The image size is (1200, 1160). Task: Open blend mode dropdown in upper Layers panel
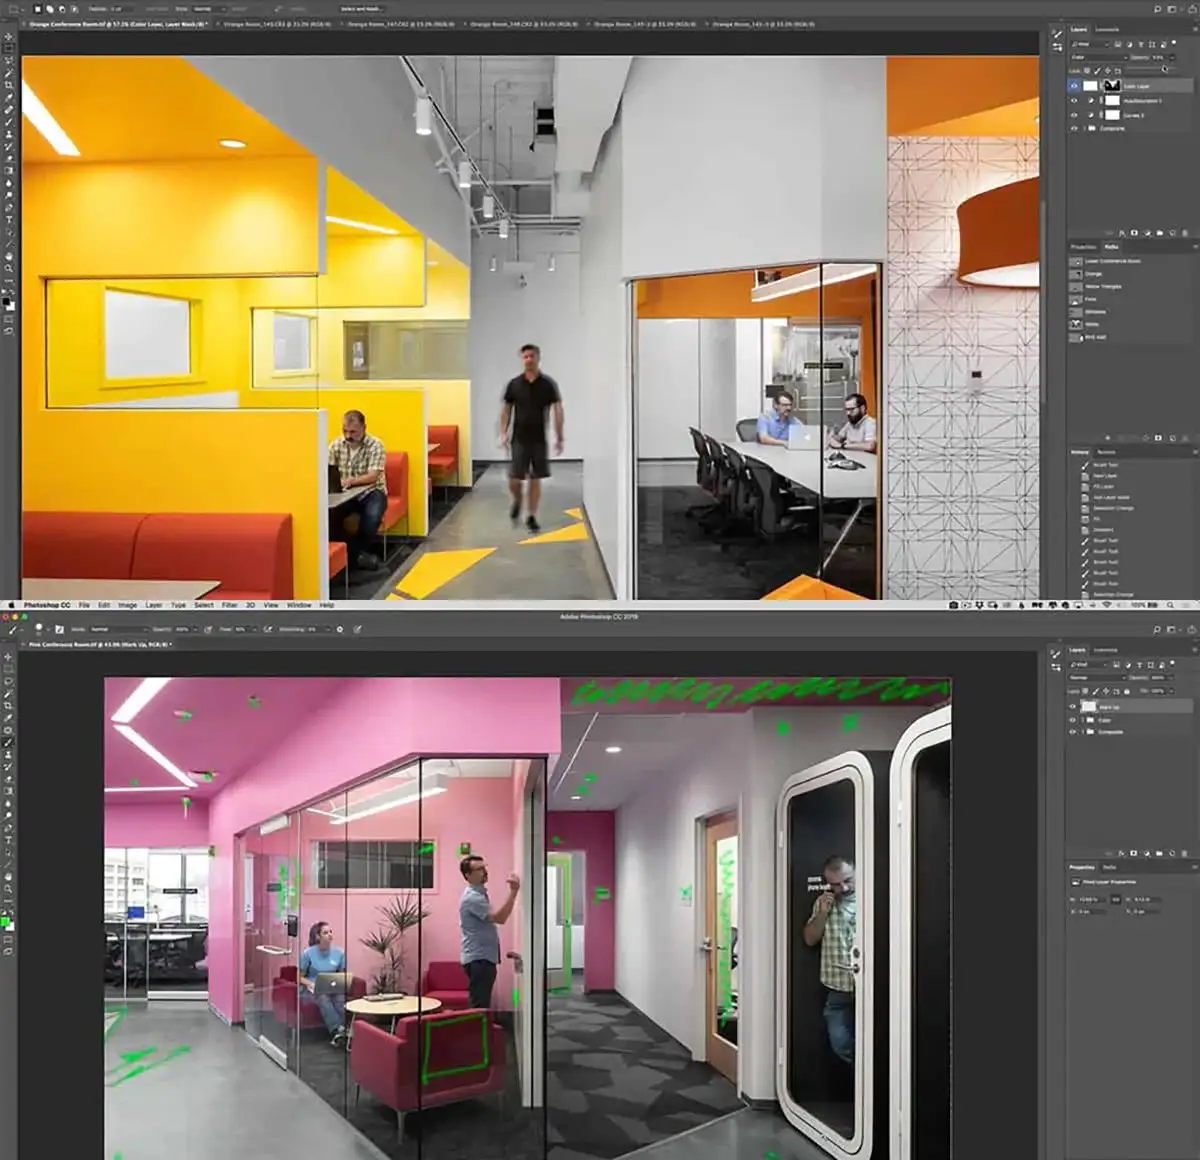click(1097, 58)
